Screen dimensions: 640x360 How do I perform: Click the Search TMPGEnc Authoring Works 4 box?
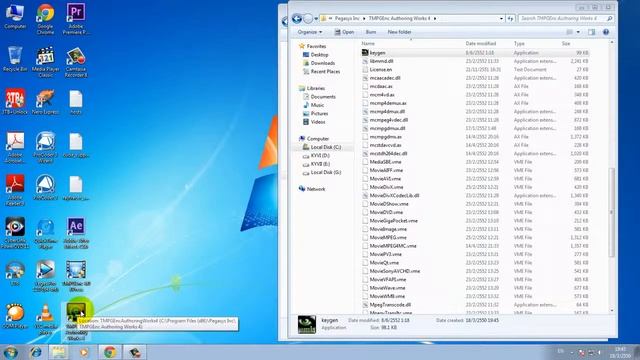(x=566, y=18)
